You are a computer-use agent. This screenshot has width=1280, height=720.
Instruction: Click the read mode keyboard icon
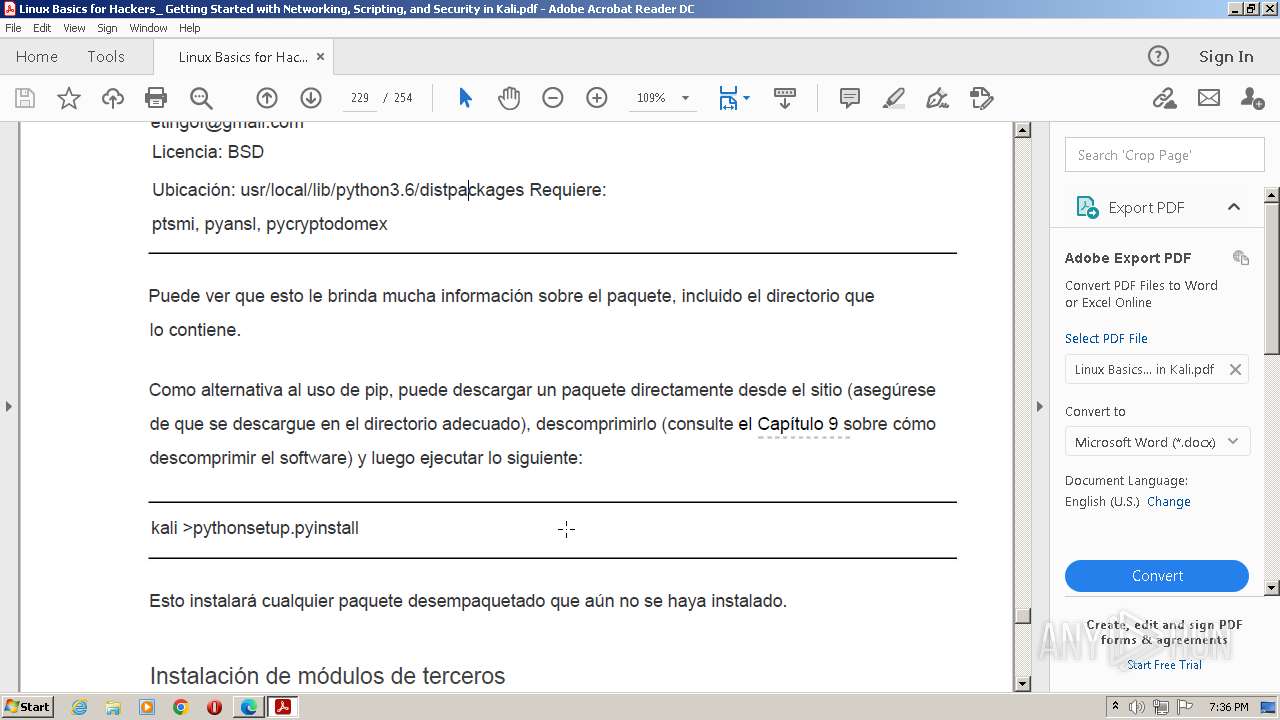[x=785, y=98]
